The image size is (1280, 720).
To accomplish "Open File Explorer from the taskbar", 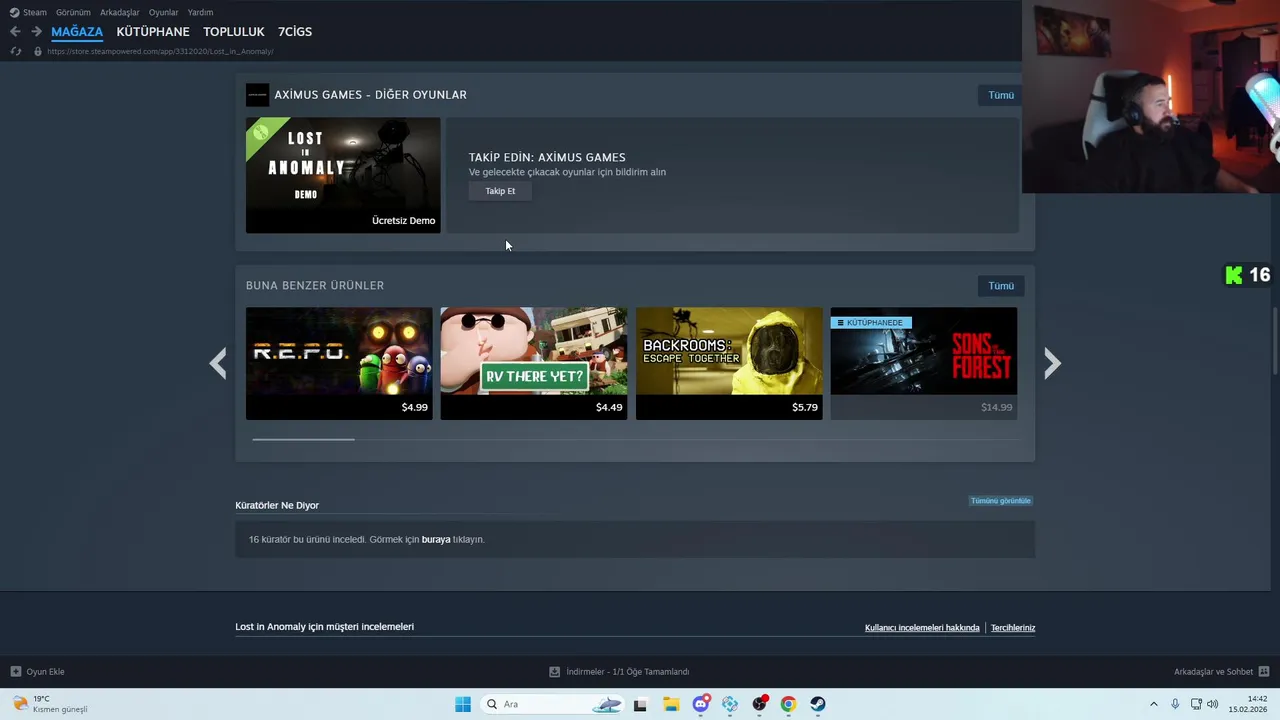I will pos(671,704).
